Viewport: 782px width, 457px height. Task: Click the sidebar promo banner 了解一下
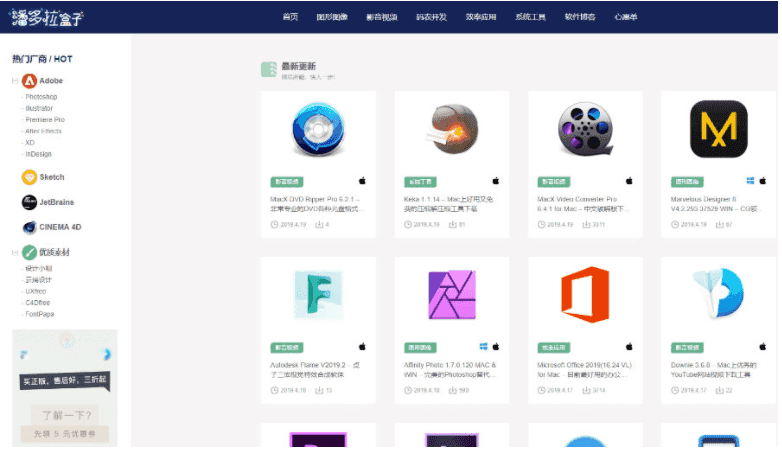click(x=65, y=388)
